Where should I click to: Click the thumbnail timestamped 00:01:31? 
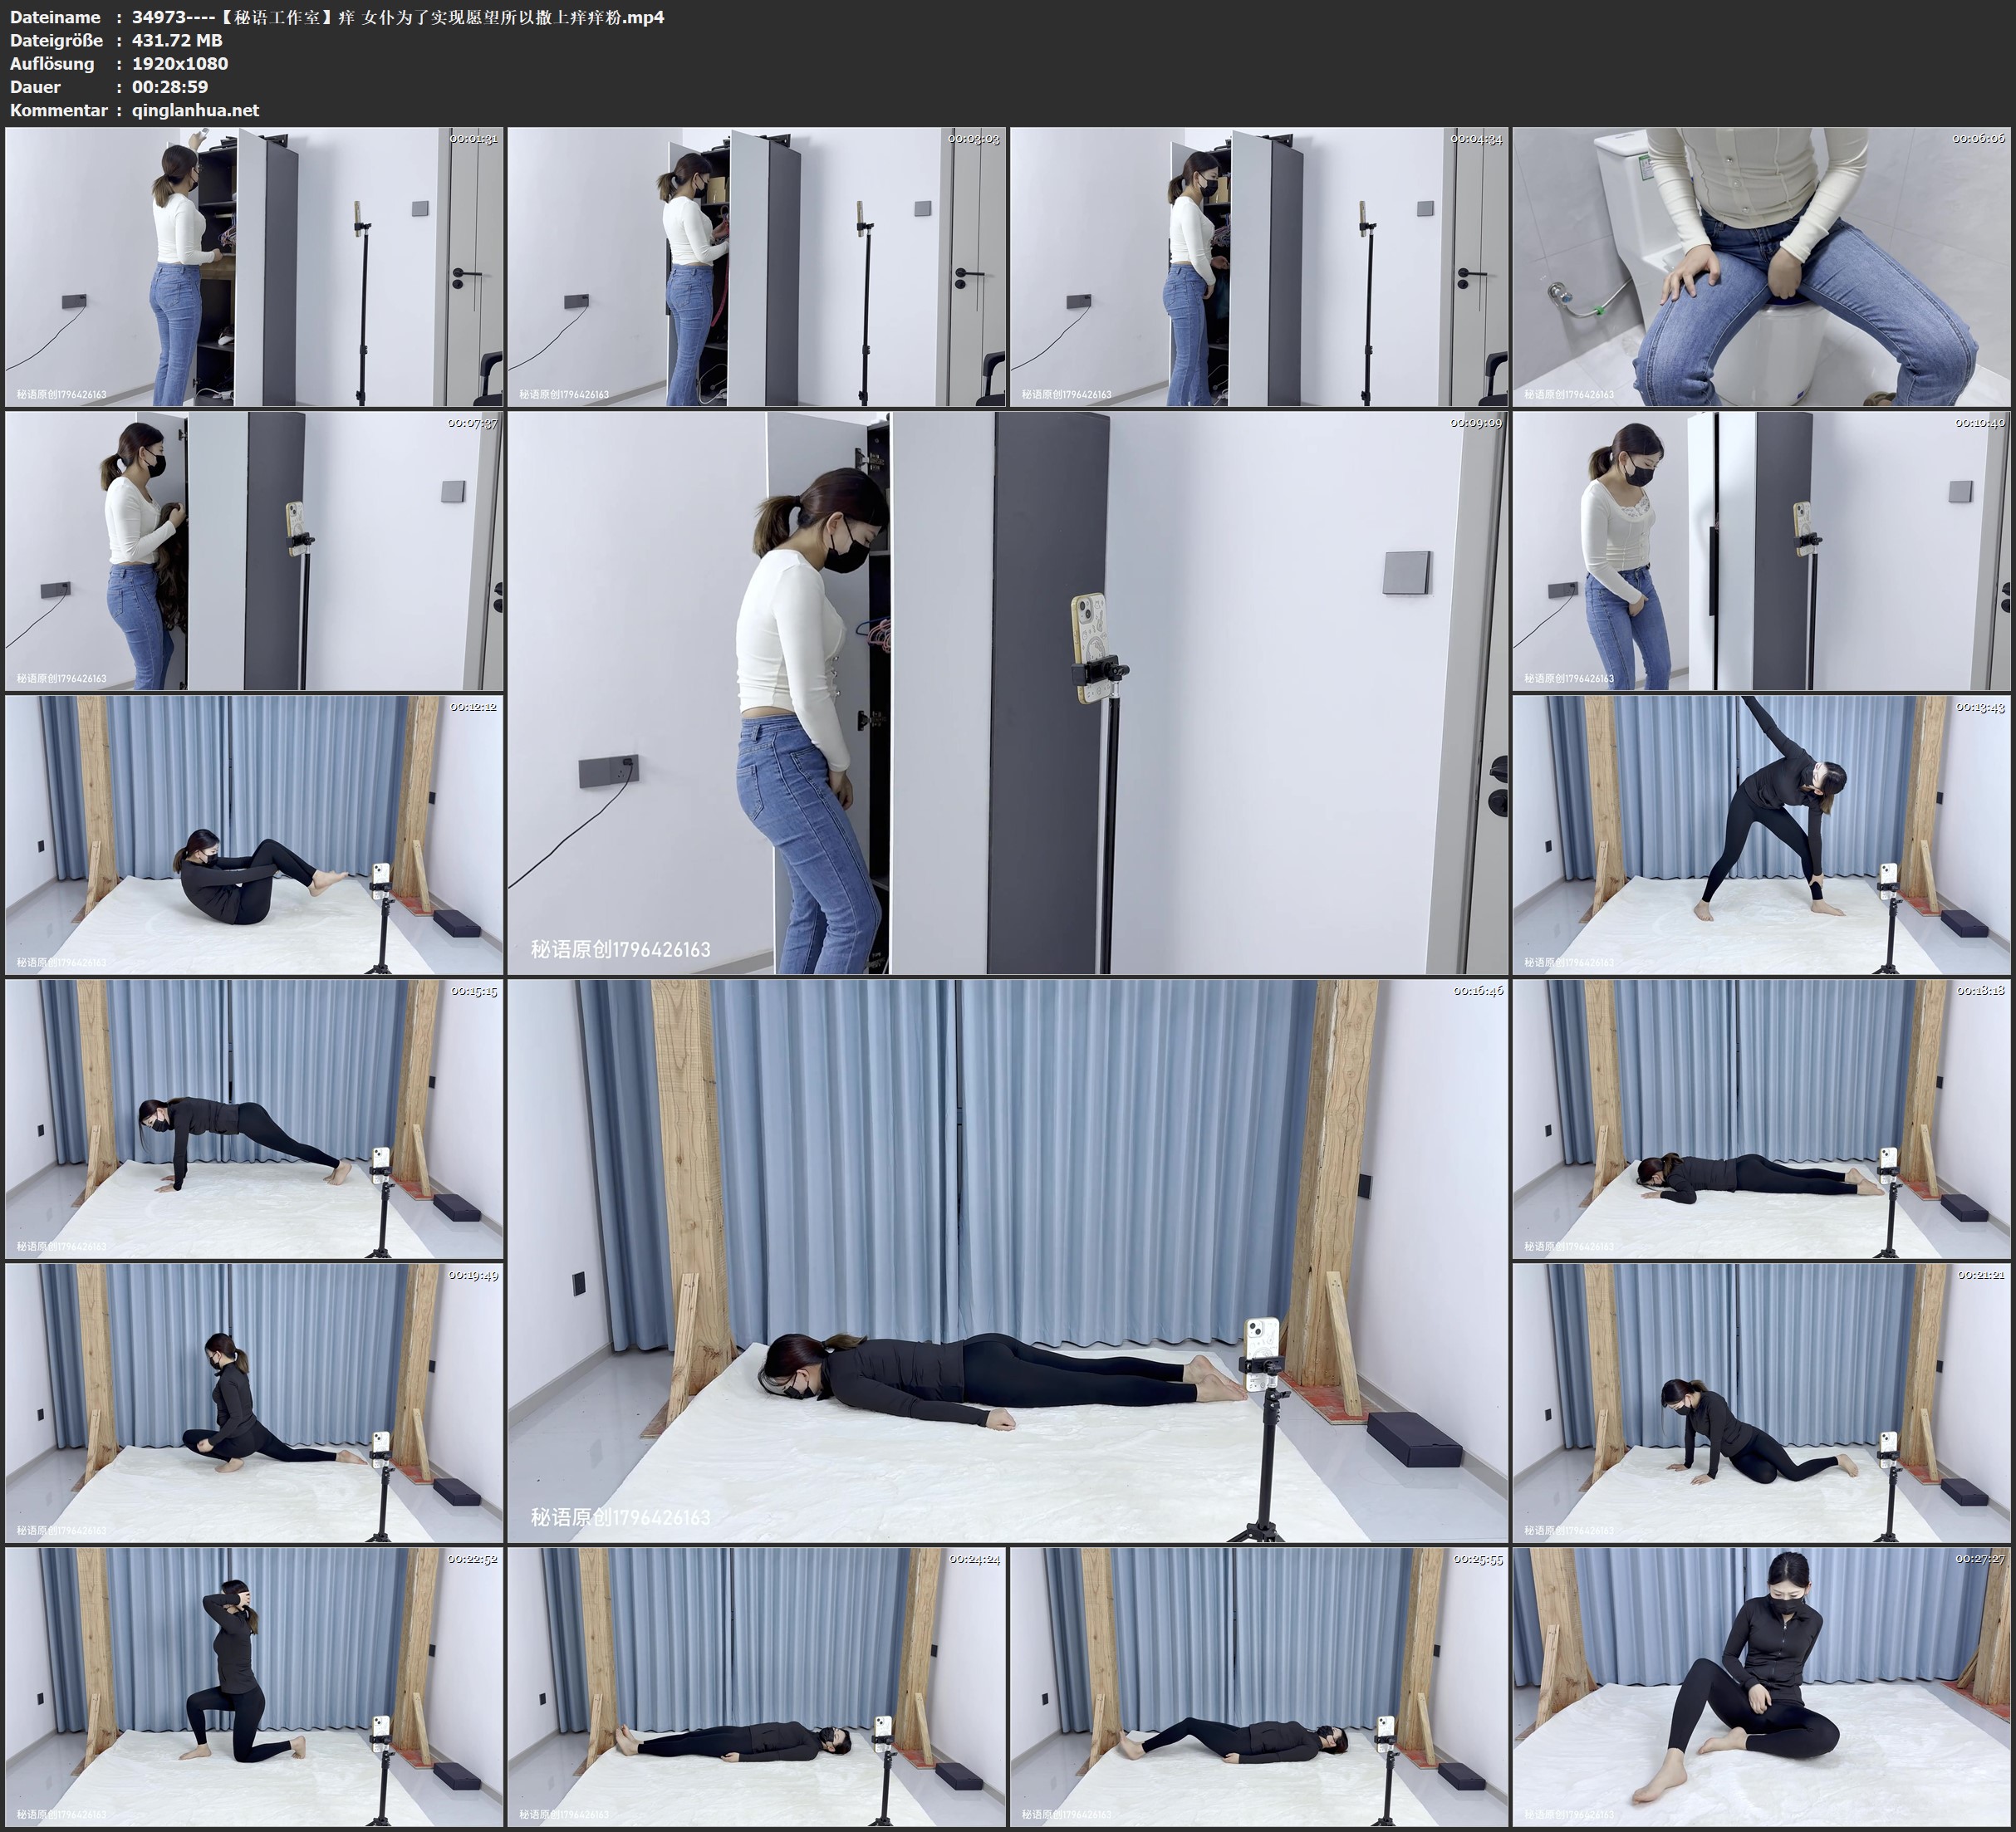[x=254, y=266]
